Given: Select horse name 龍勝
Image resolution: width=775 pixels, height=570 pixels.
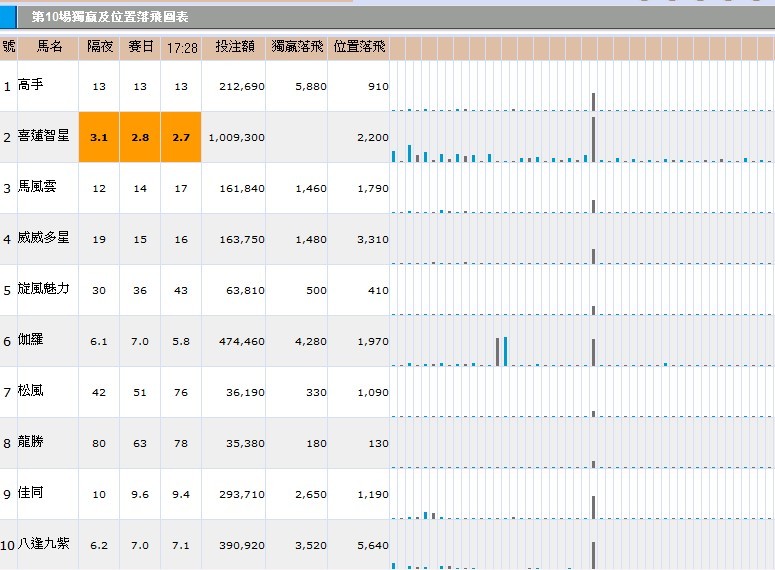Looking at the screenshot, I should (x=31, y=441).
